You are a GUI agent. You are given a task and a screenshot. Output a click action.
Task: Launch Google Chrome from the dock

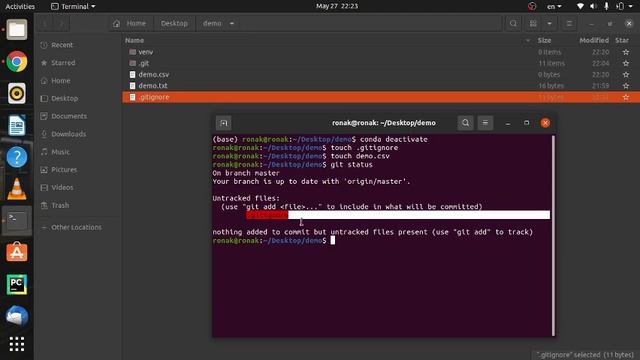[17, 62]
